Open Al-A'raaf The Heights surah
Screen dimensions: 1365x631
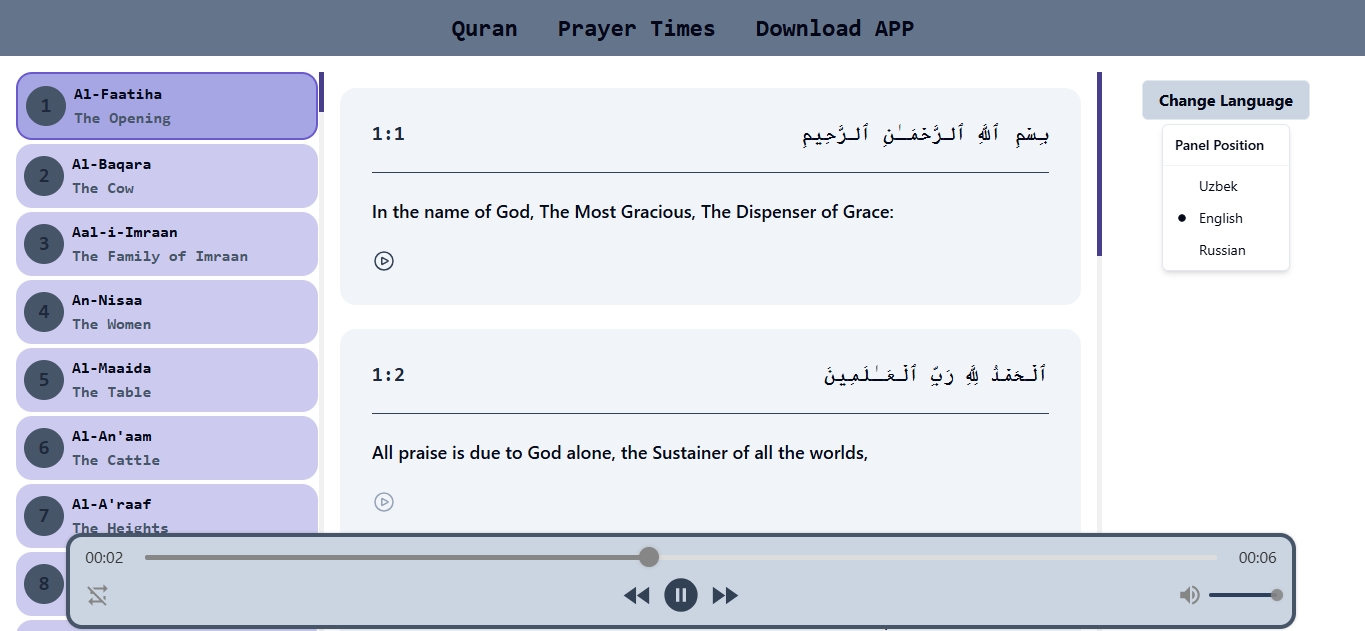167,516
